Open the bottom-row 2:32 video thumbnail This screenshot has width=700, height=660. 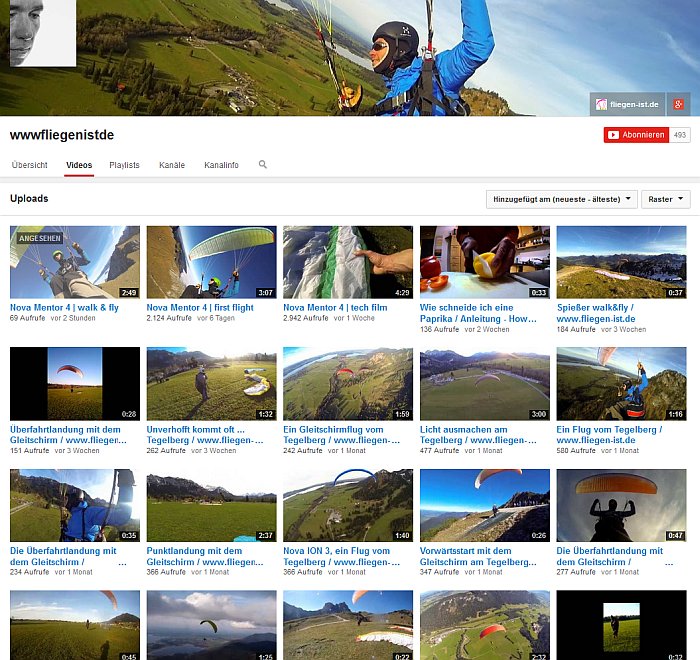[x=484, y=625]
